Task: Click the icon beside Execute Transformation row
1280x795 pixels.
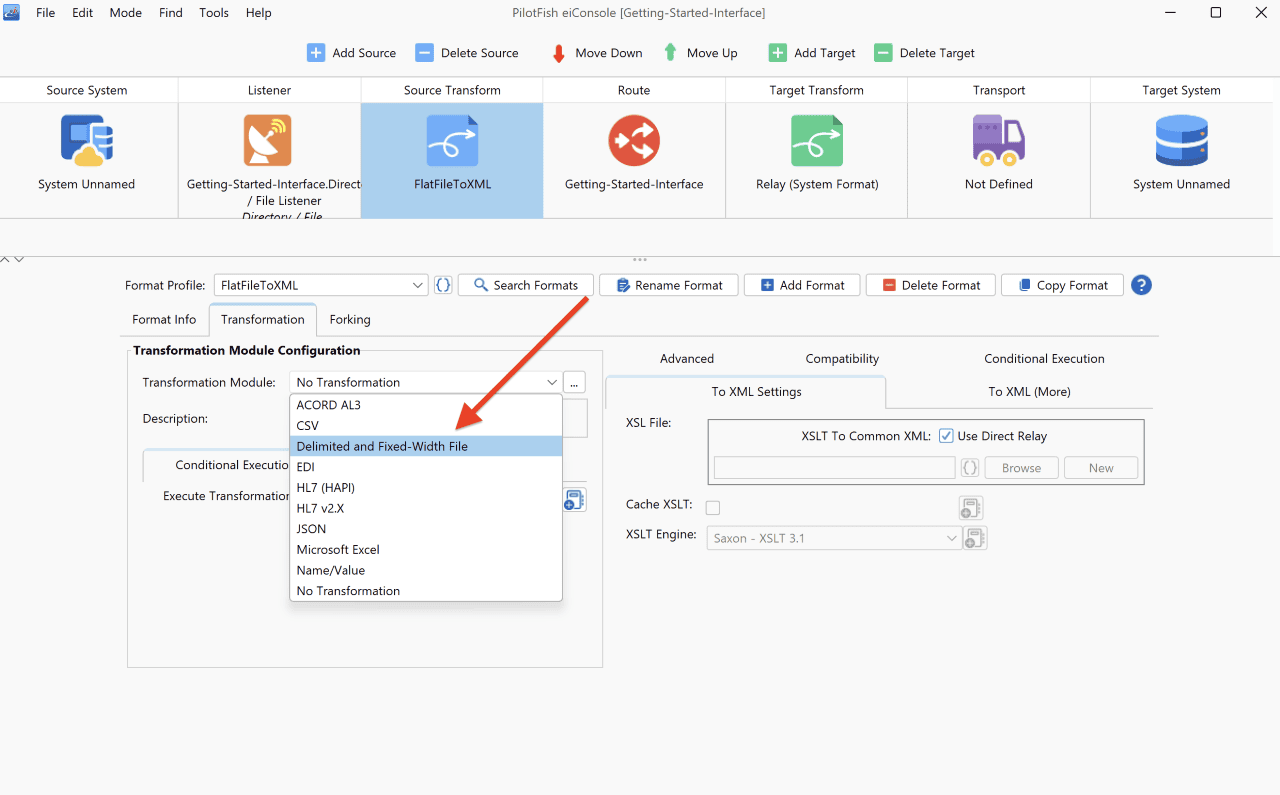Action: coord(574,500)
